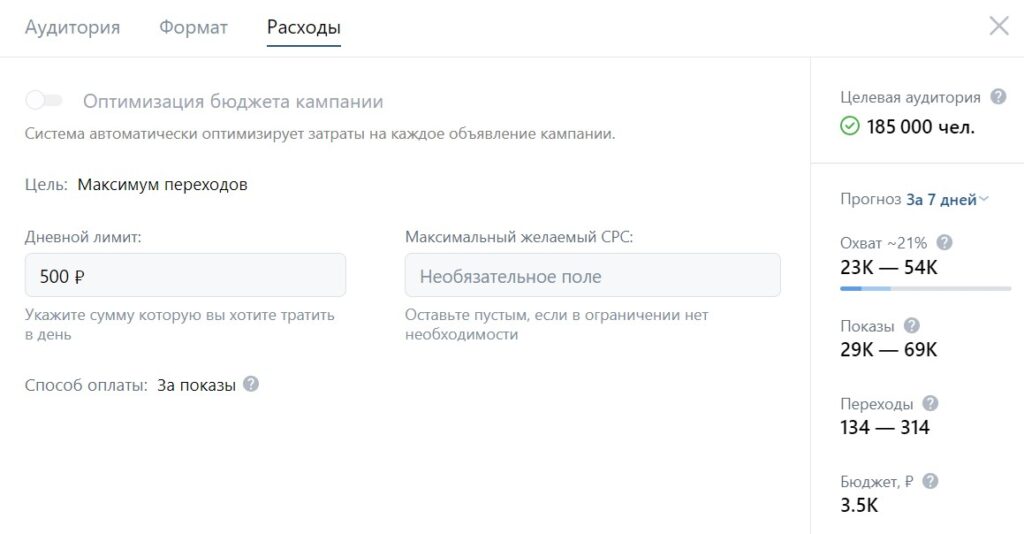Switch to the Аудитория tab
Viewport: 1024px width, 534px height.
(x=72, y=28)
